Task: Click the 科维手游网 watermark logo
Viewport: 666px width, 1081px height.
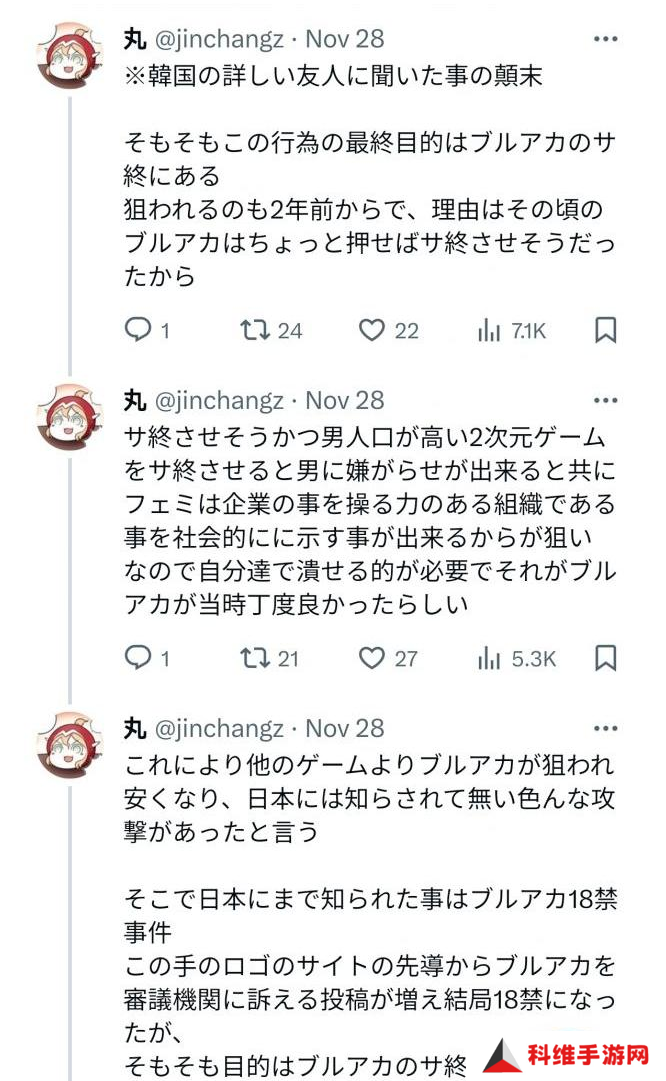Action: tap(567, 1055)
